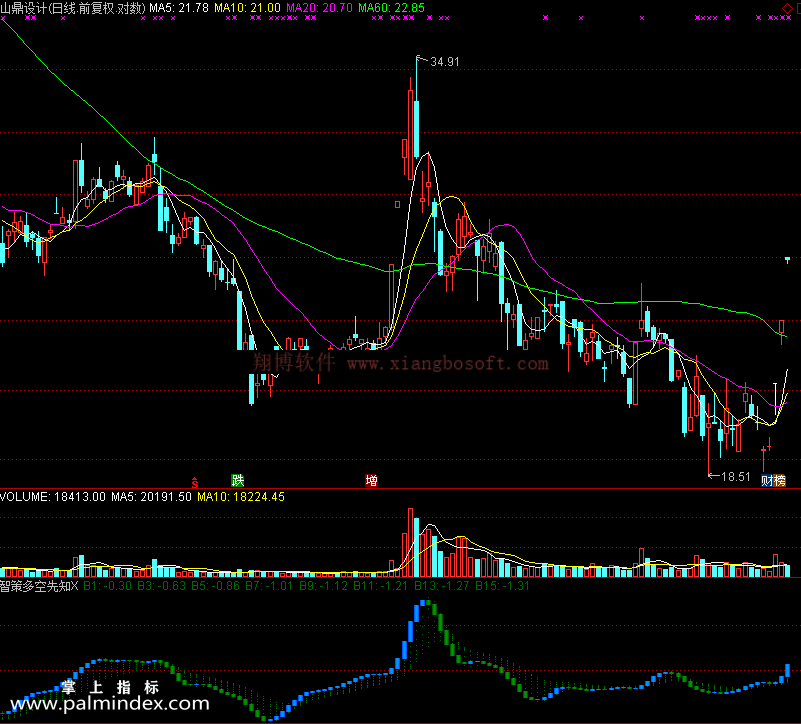This screenshot has height=724, width=801.
Task: Click the B7: -1.01 indicator value
Action: [x=269, y=586]
